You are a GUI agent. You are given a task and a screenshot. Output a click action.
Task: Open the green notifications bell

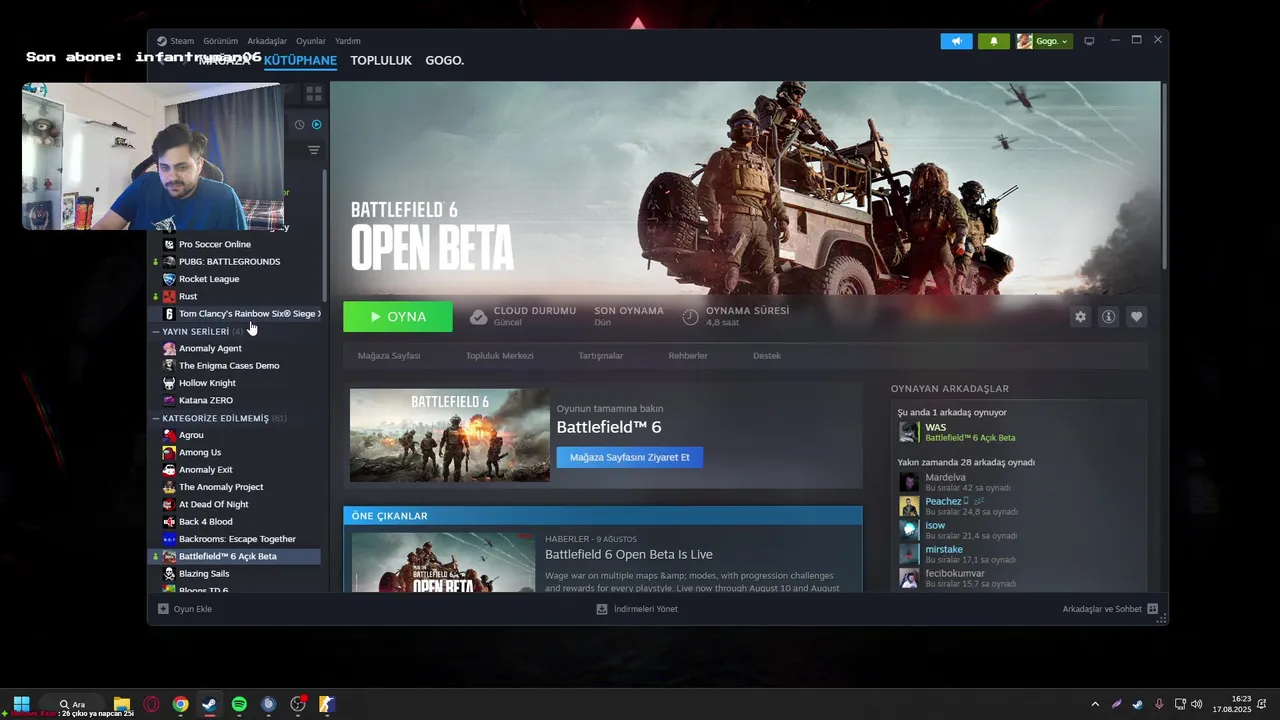coord(994,41)
